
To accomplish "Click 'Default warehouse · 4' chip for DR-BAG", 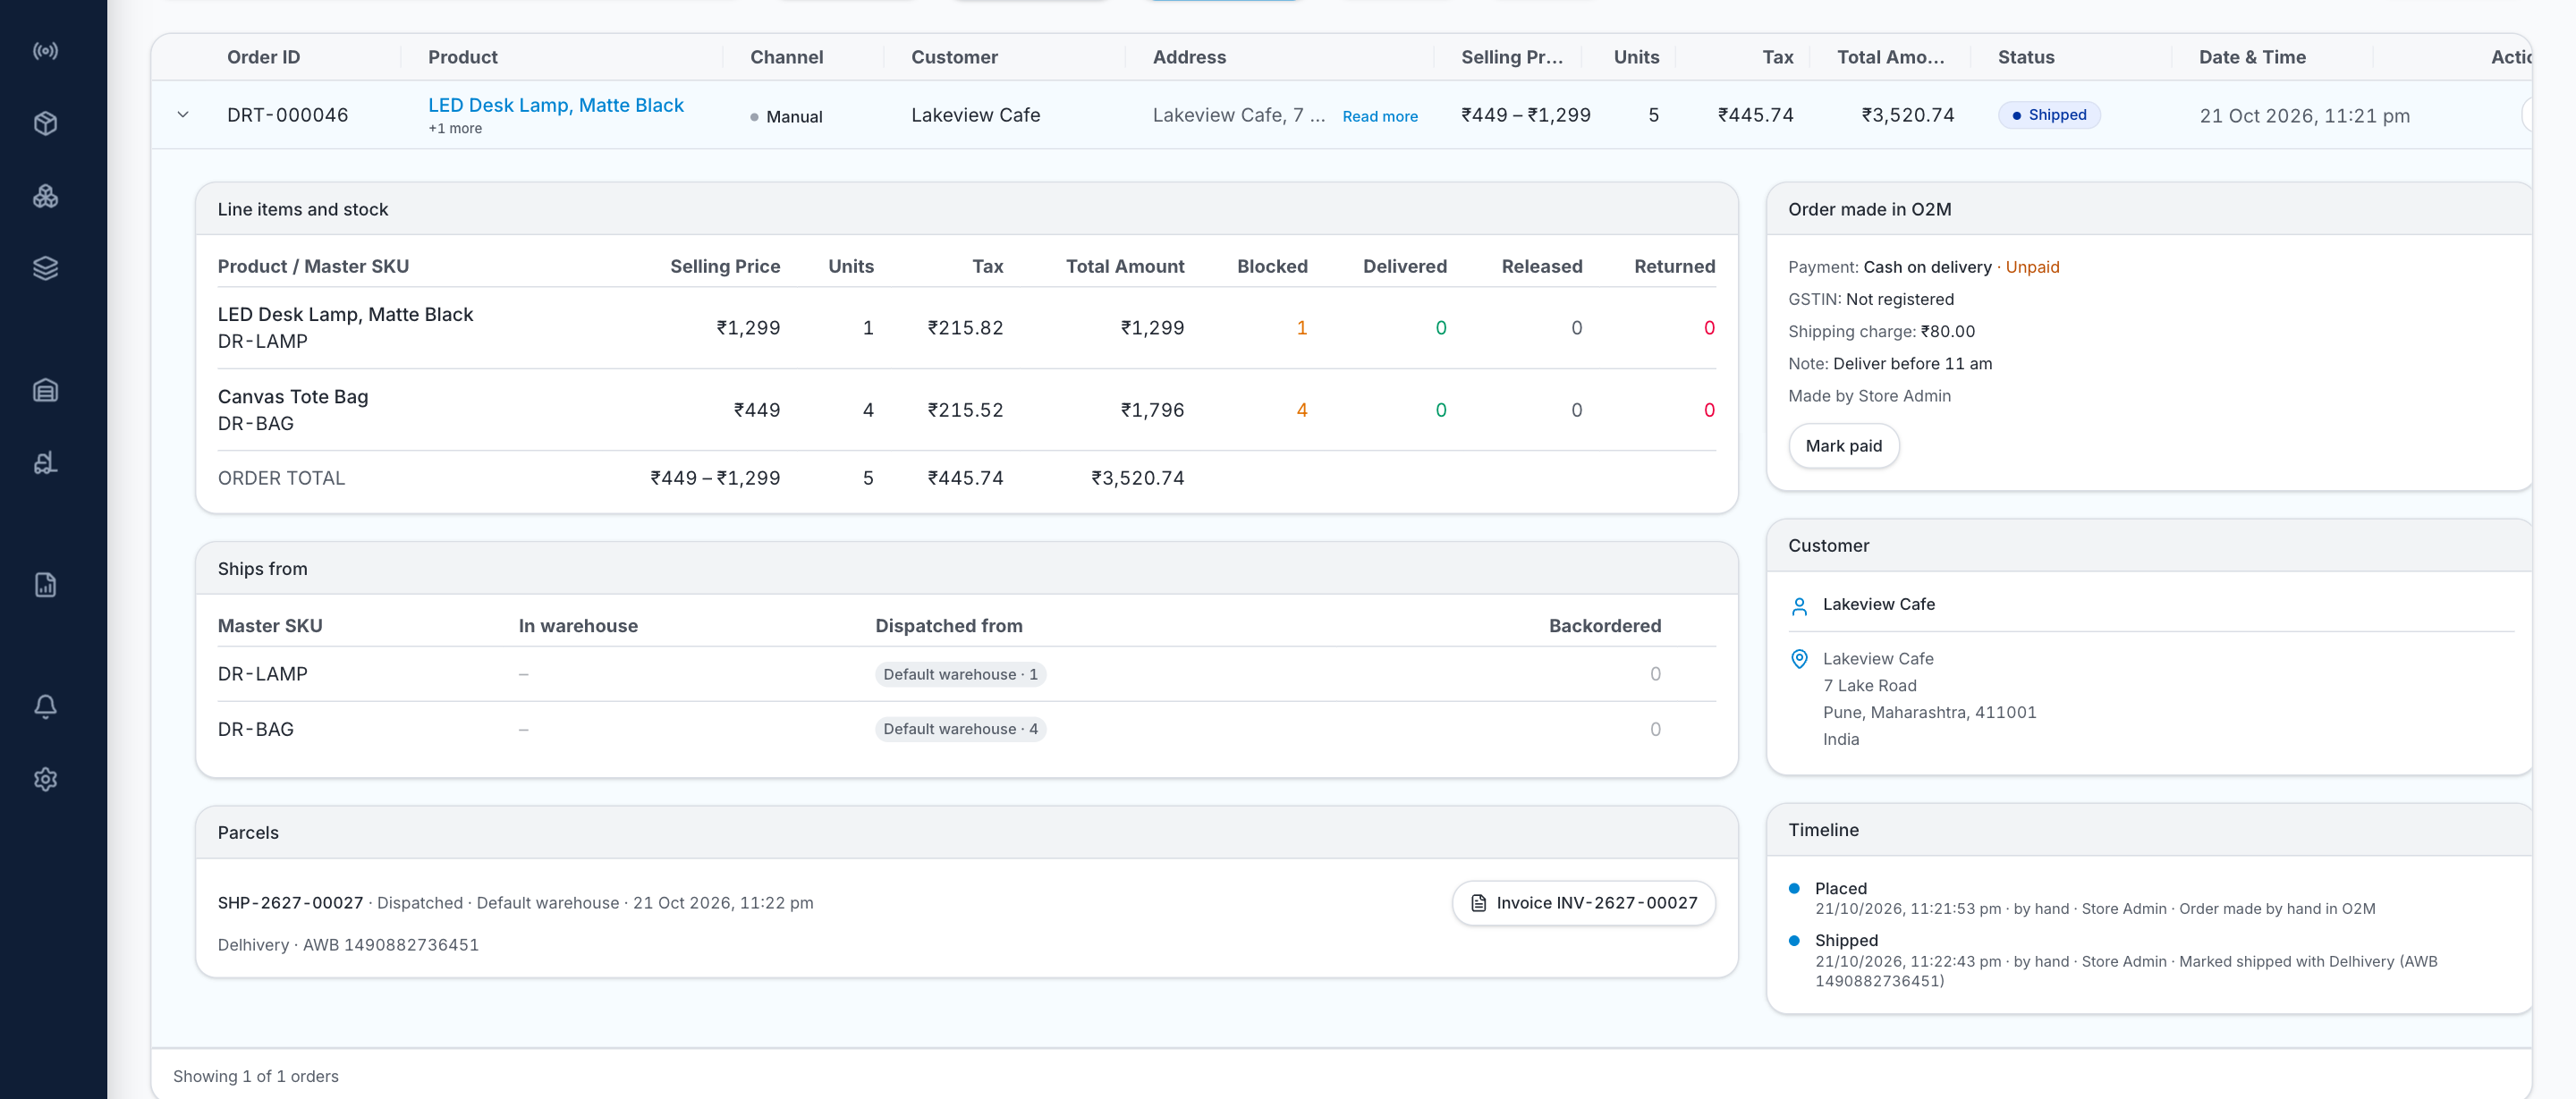I will (960, 729).
